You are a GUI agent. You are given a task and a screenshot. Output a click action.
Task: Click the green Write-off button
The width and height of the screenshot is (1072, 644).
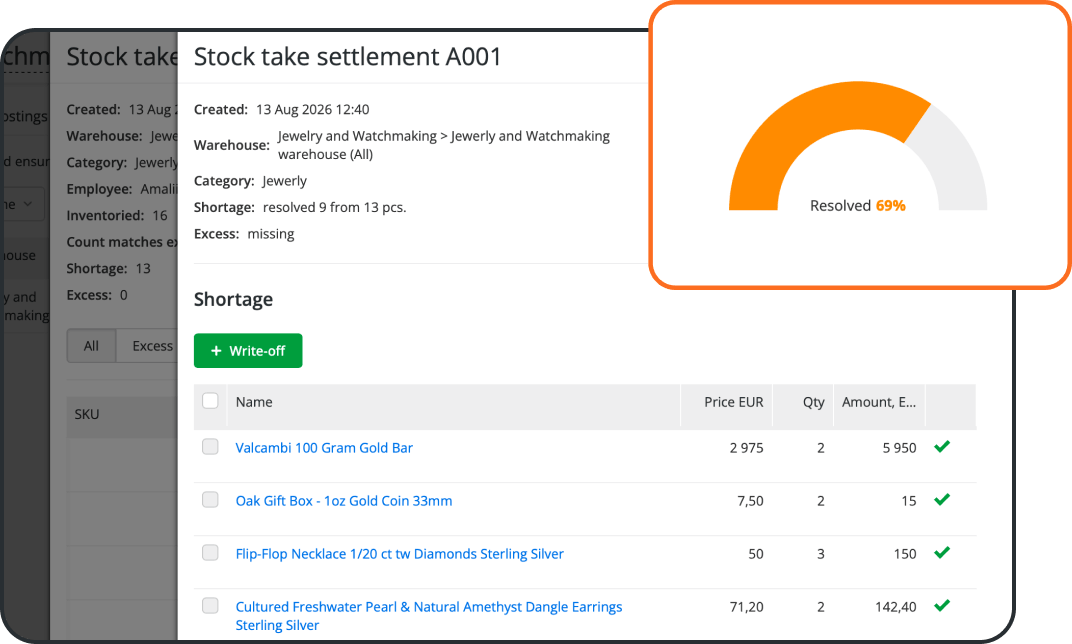tap(247, 351)
